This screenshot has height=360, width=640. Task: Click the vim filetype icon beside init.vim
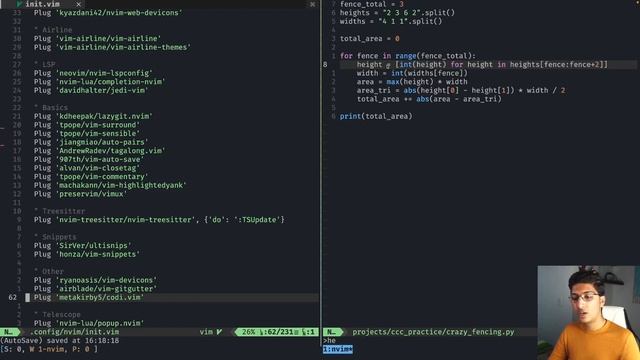19,4
